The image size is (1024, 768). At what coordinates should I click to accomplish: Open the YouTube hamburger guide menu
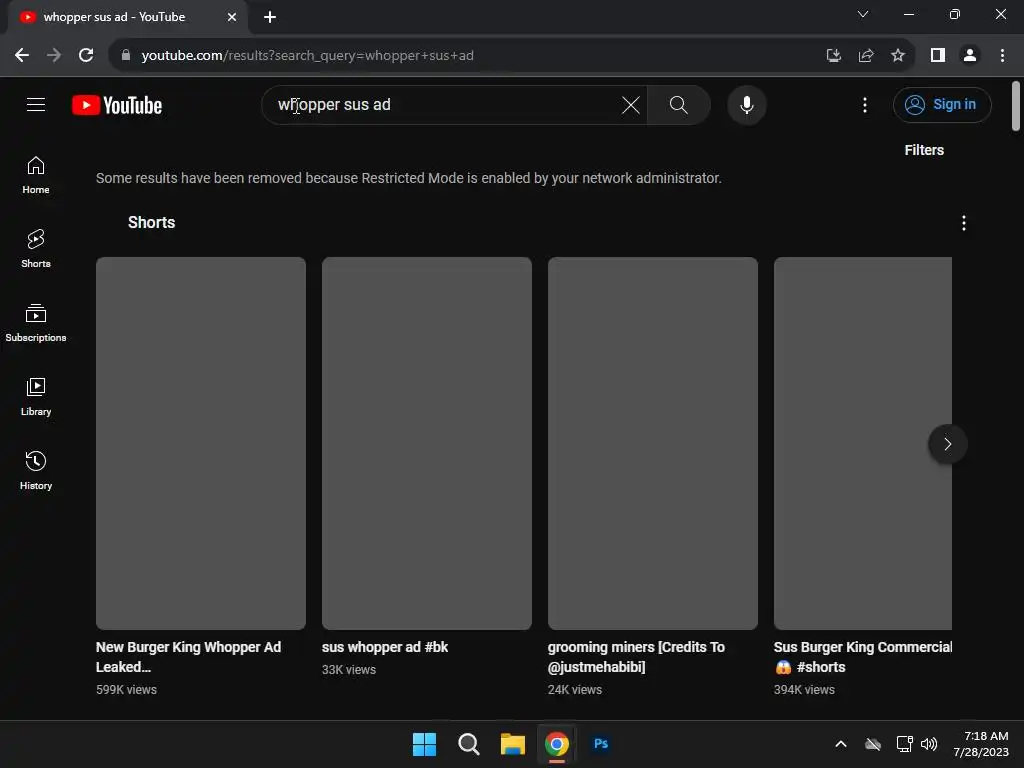tap(36, 104)
